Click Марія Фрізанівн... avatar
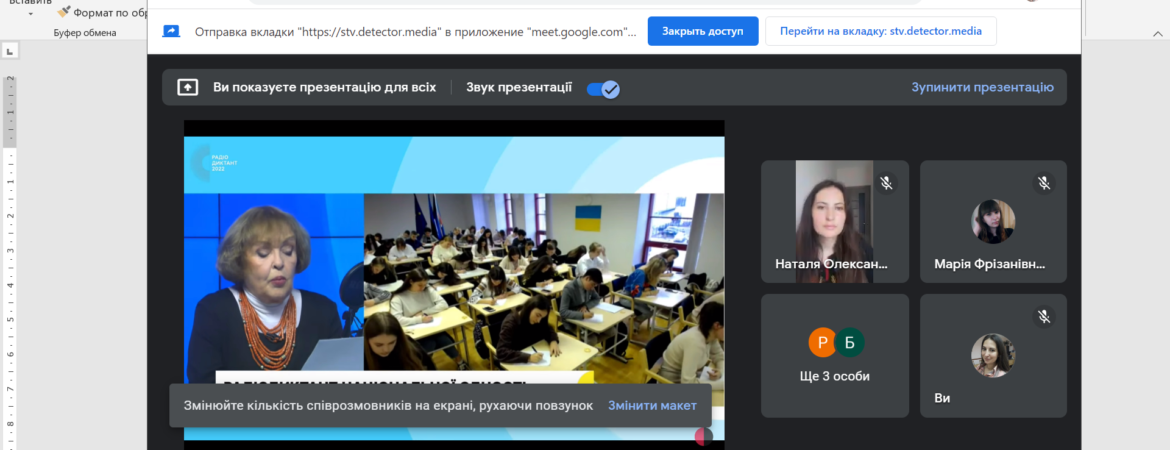The image size is (1170, 450). [993, 222]
